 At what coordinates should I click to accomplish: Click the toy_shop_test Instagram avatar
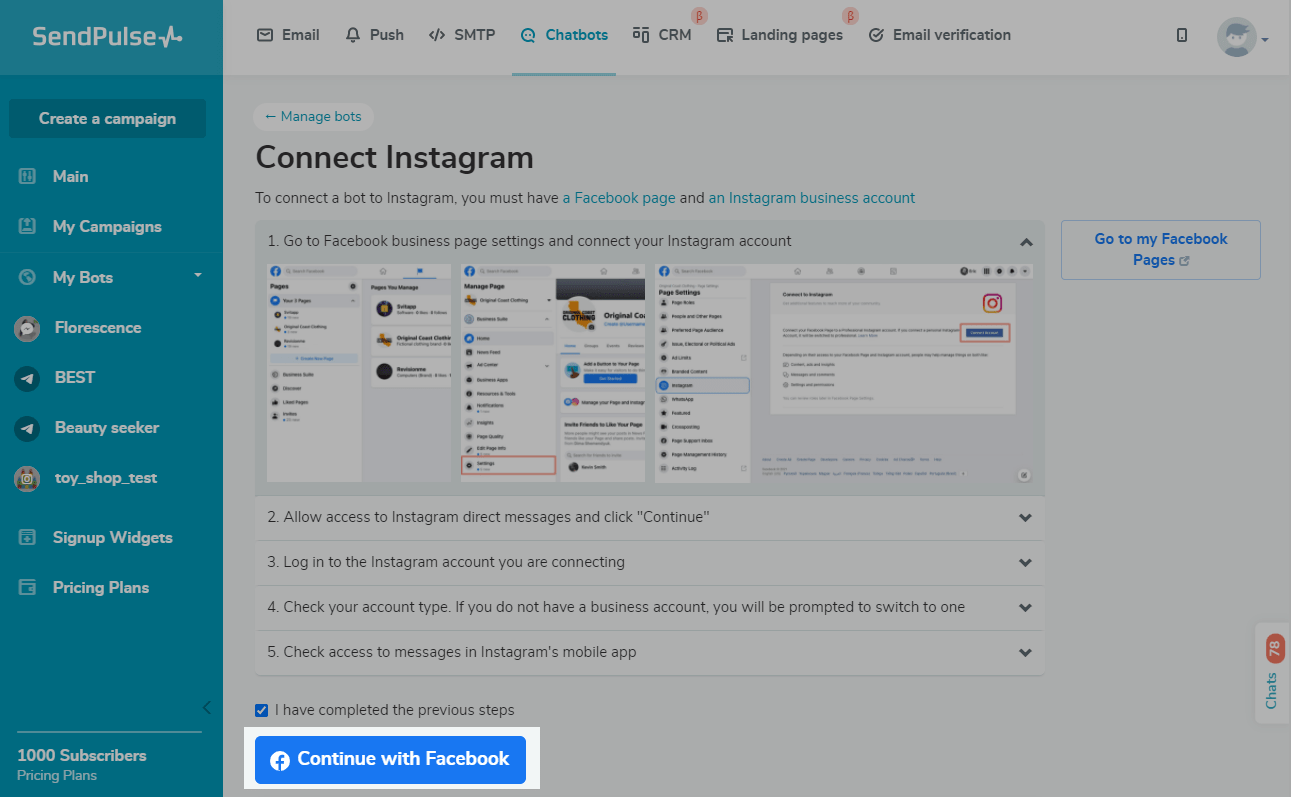click(x=27, y=478)
